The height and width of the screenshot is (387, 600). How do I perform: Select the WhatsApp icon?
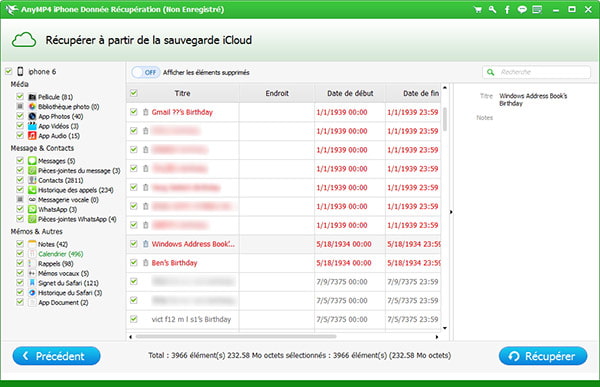[32, 209]
